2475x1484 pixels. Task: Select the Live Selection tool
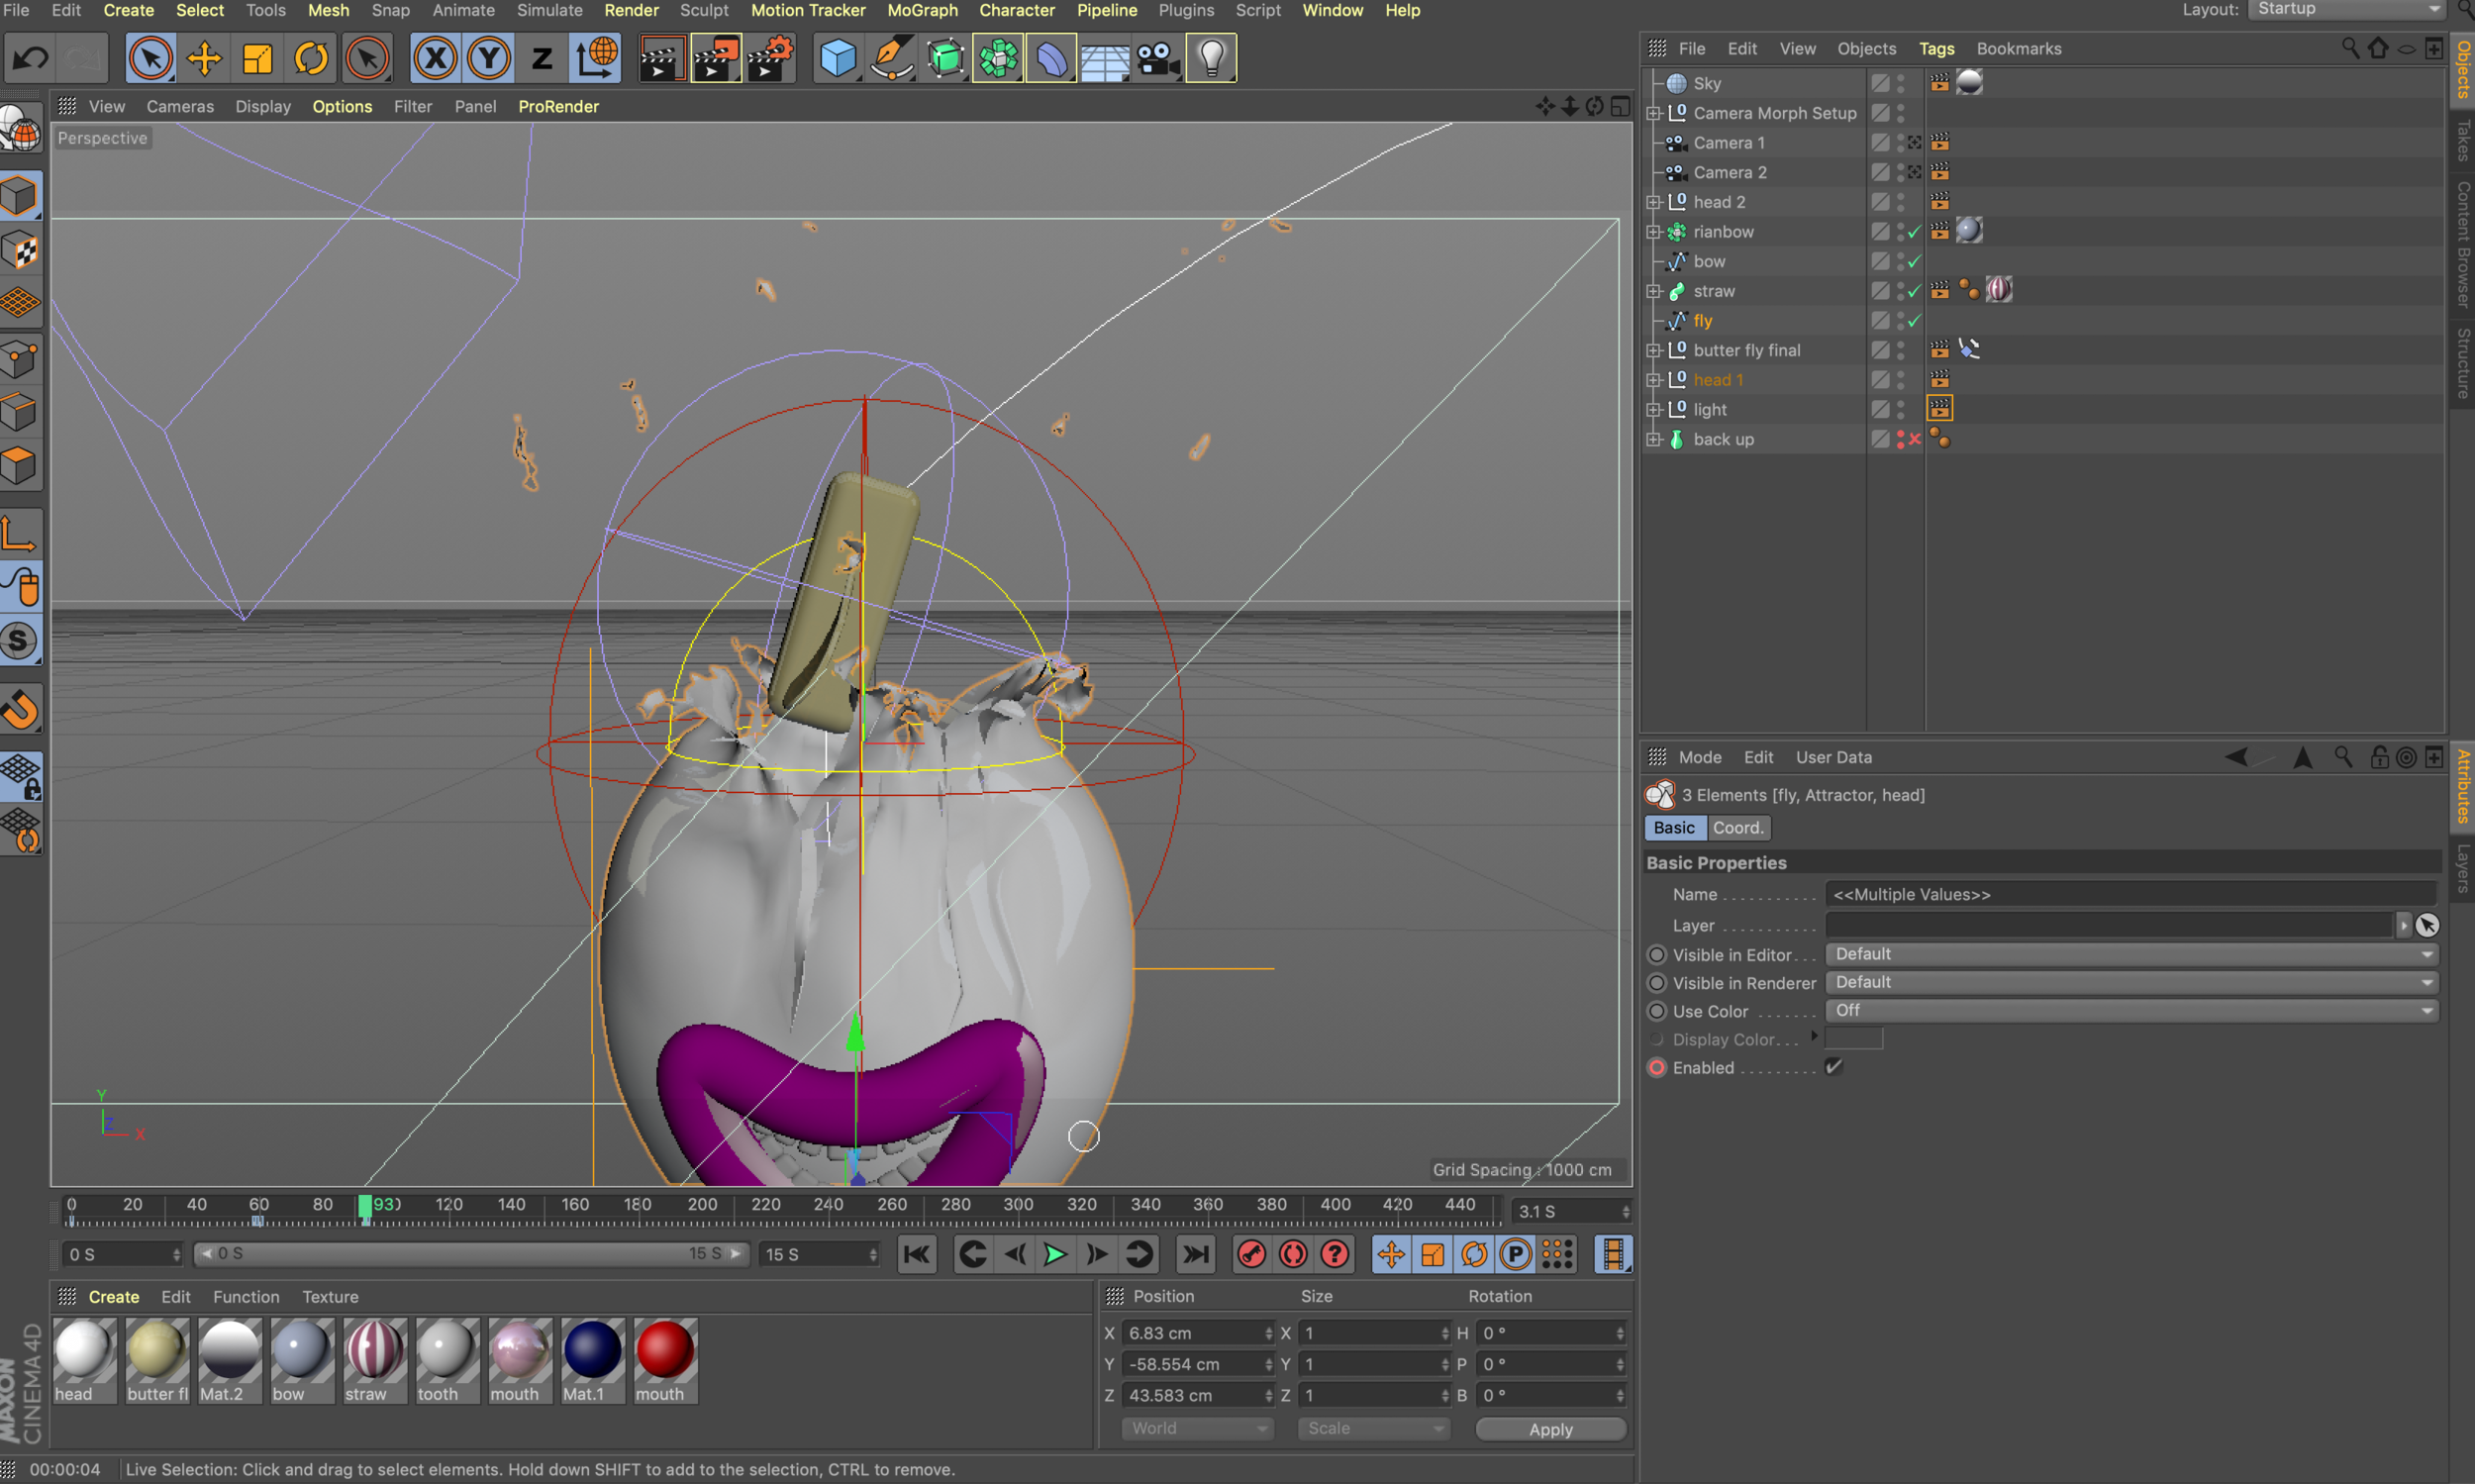point(150,58)
